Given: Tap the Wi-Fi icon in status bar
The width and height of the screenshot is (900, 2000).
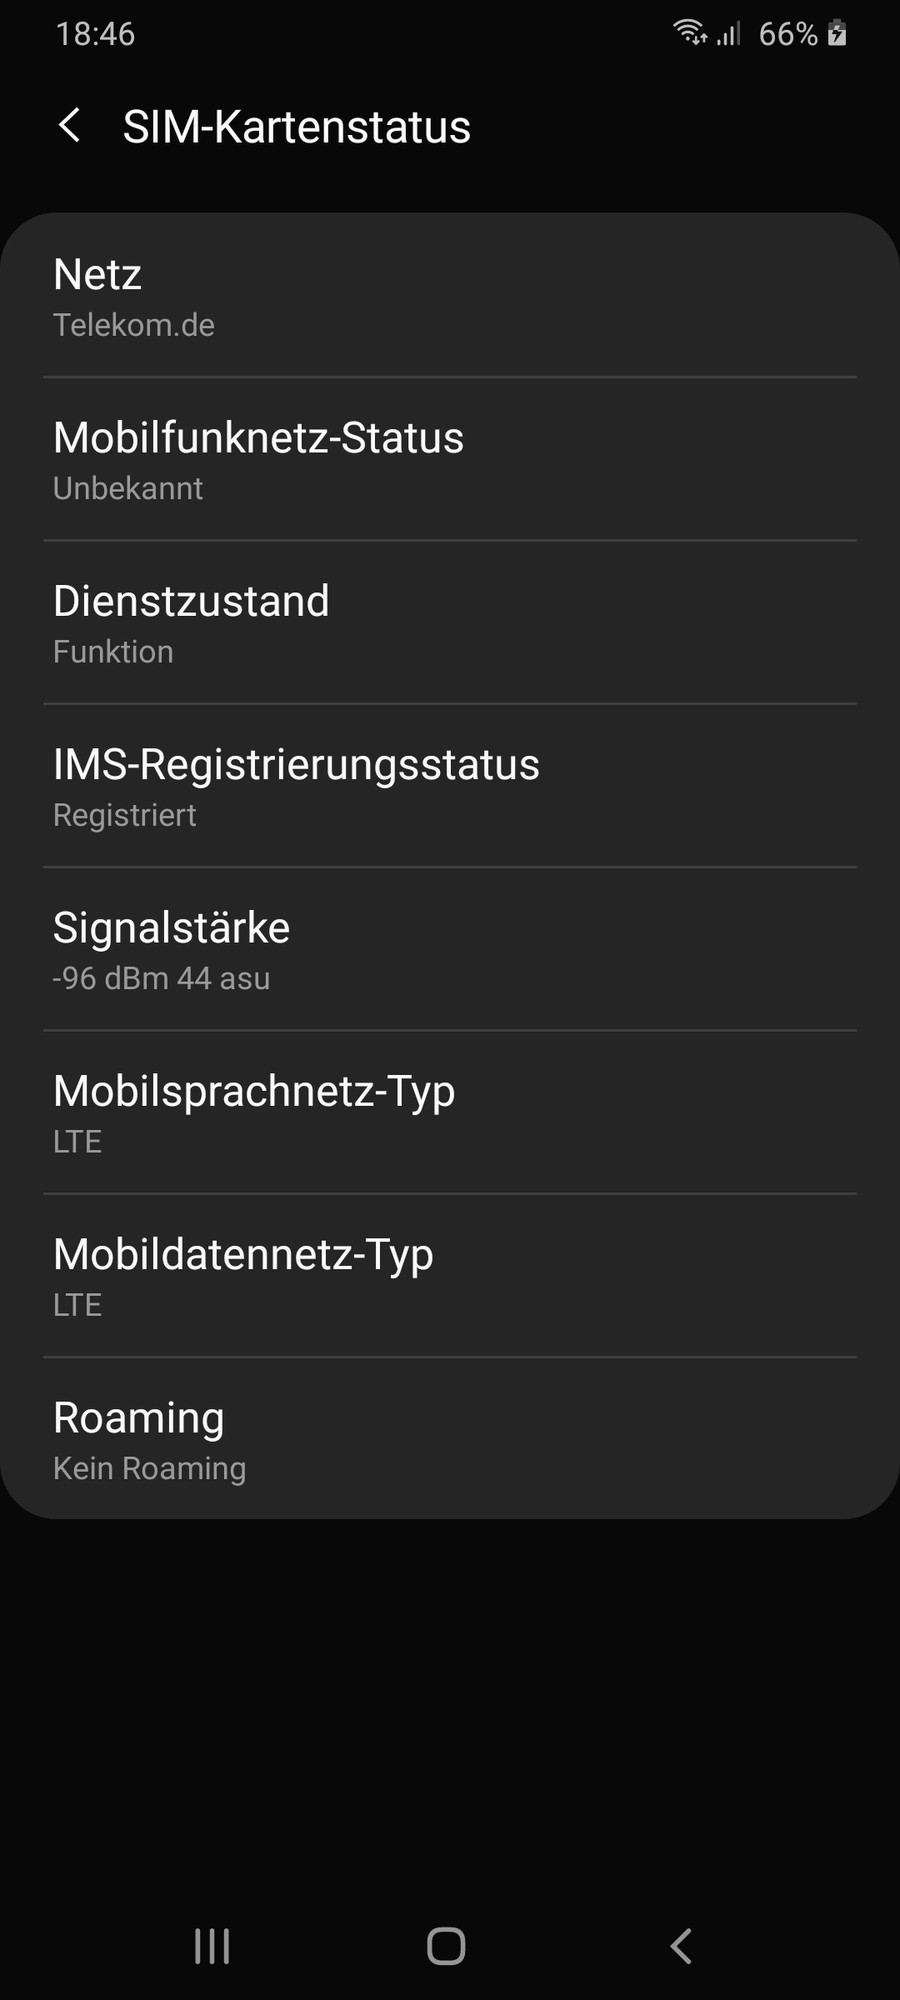Looking at the screenshot, I should [690, 32].
